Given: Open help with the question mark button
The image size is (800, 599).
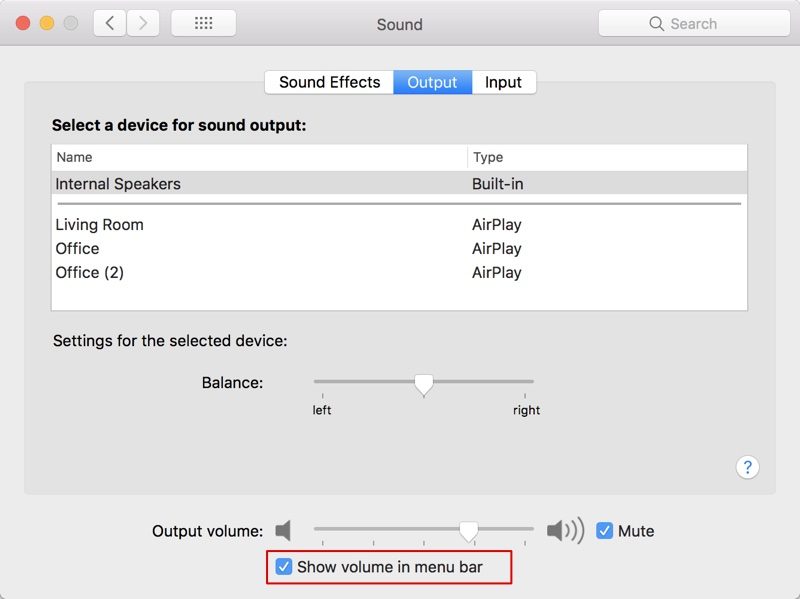Looking at the screenshot, I should click(x=748, y=467).
